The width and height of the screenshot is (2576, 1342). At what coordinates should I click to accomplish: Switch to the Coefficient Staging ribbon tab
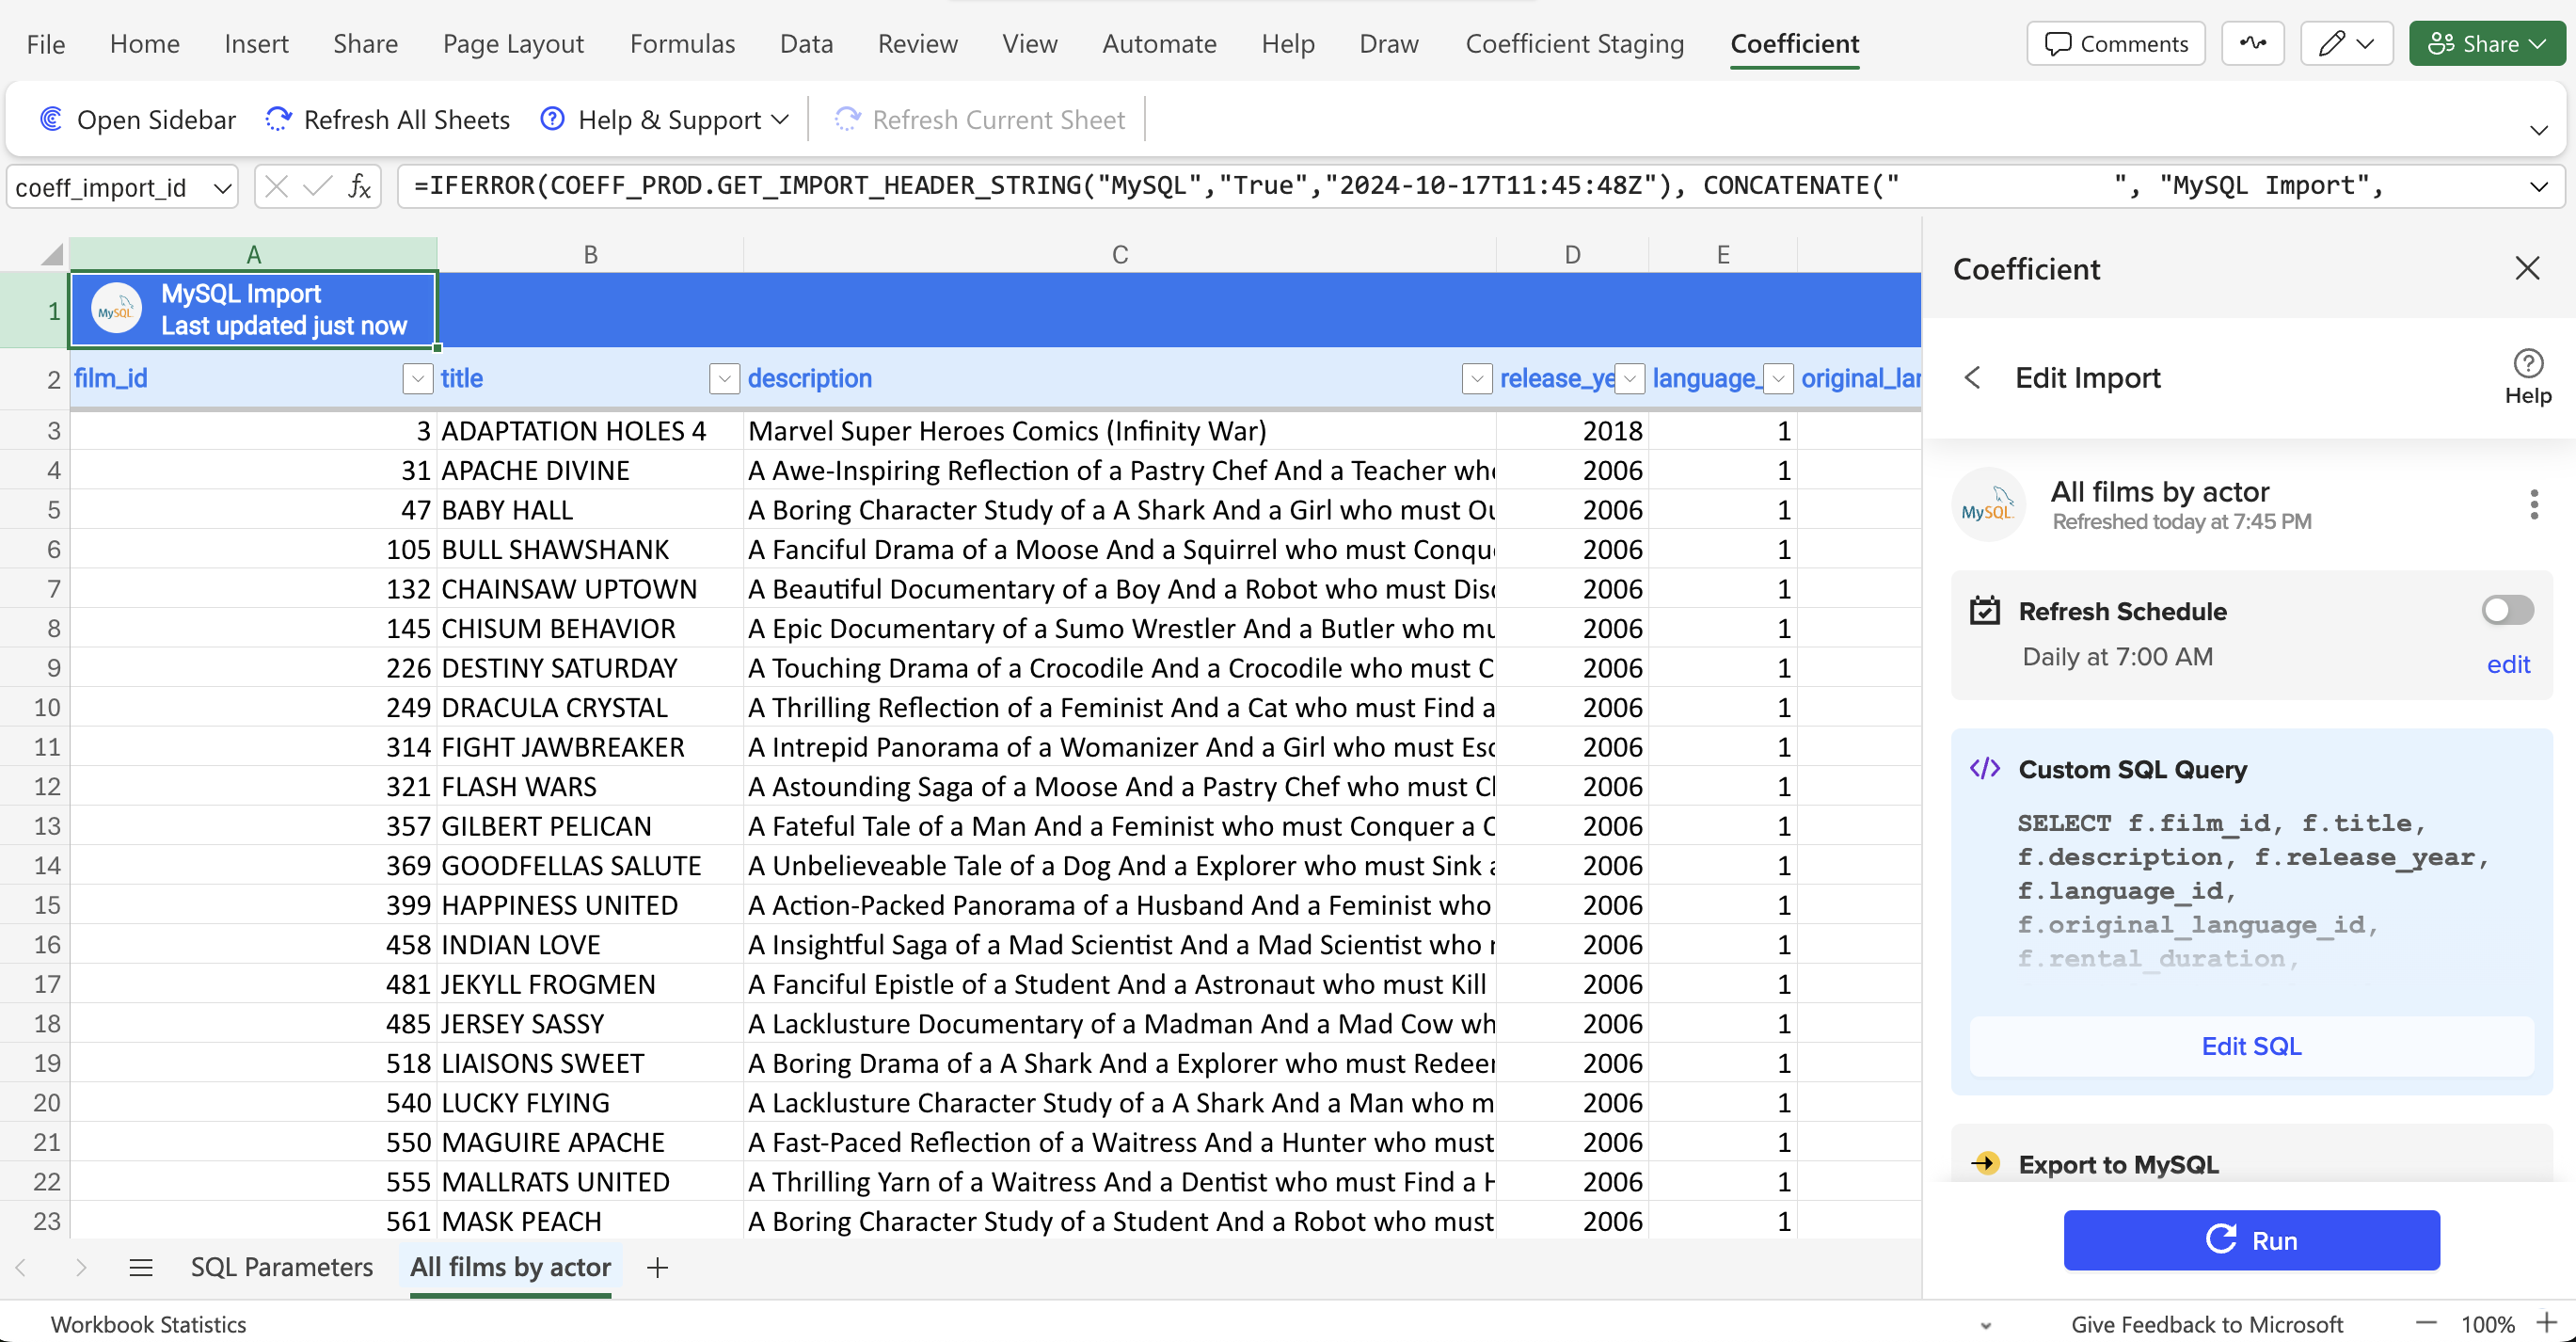pyautogui.click(x=1574, y=44)
